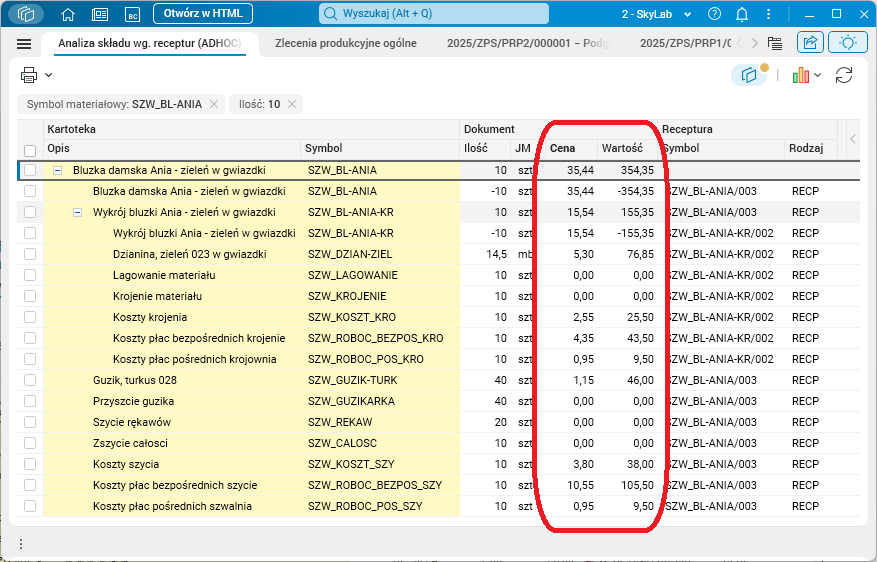Click the help question mark icon
Image resolution: width=877 pixels, height=562 pixels.
pyautogui.click(x=714, y=14)
